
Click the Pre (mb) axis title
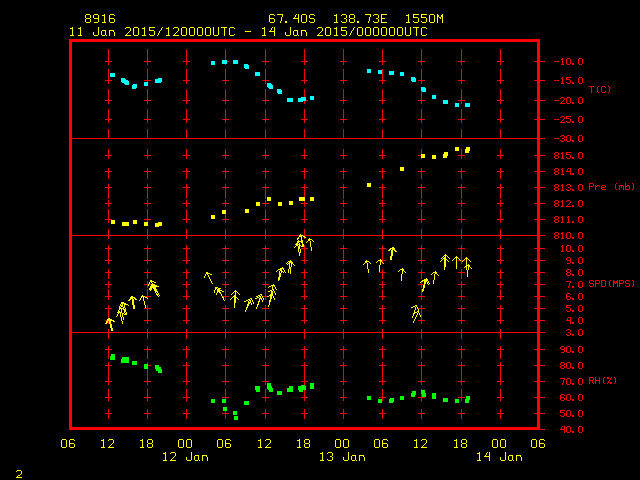coord(611,187)
